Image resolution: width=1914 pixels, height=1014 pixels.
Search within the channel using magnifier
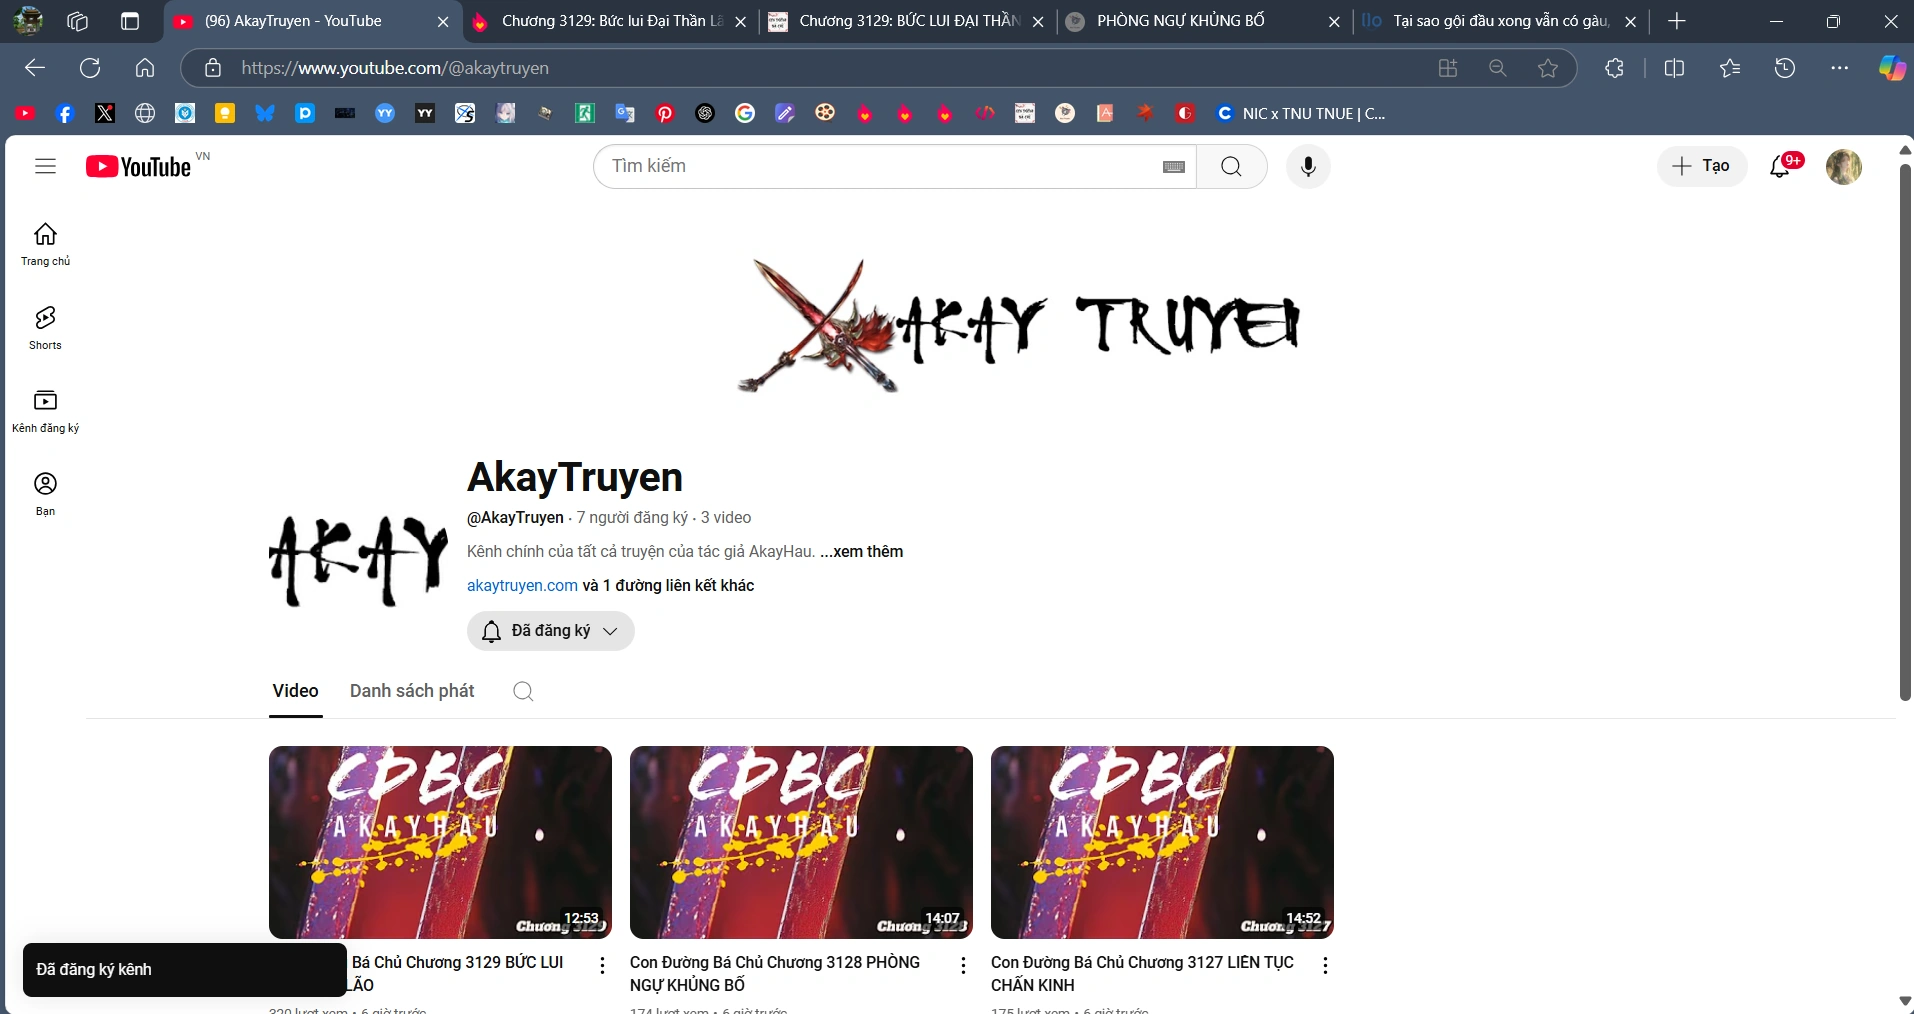(x=523, y=691)
